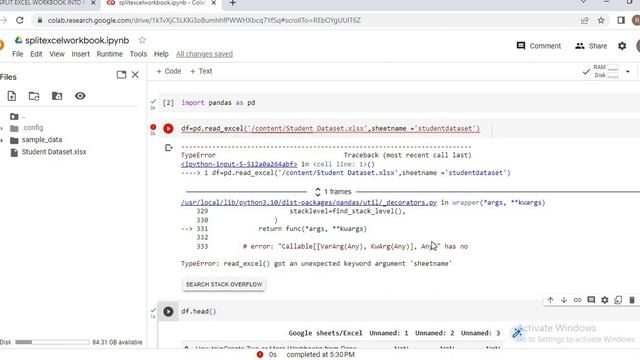Image resolution: width=640 pixels, height=360 pixels.
Task: Add comment to cell icon
Action: click(x=591, y=300)
